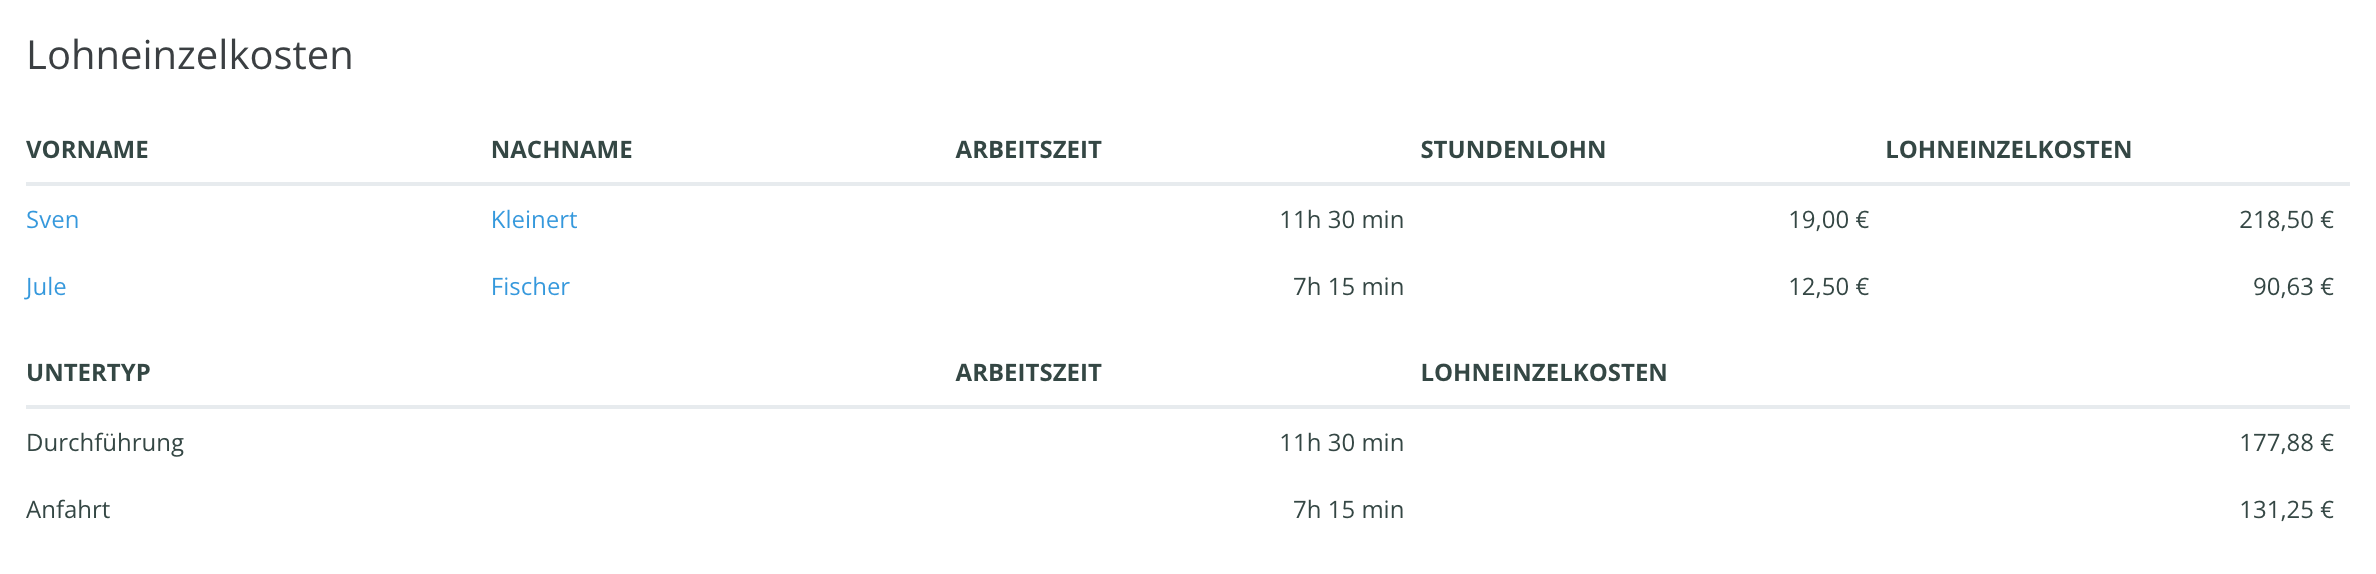Click the 12,50 € hourly wage value

coord(1828,287)
